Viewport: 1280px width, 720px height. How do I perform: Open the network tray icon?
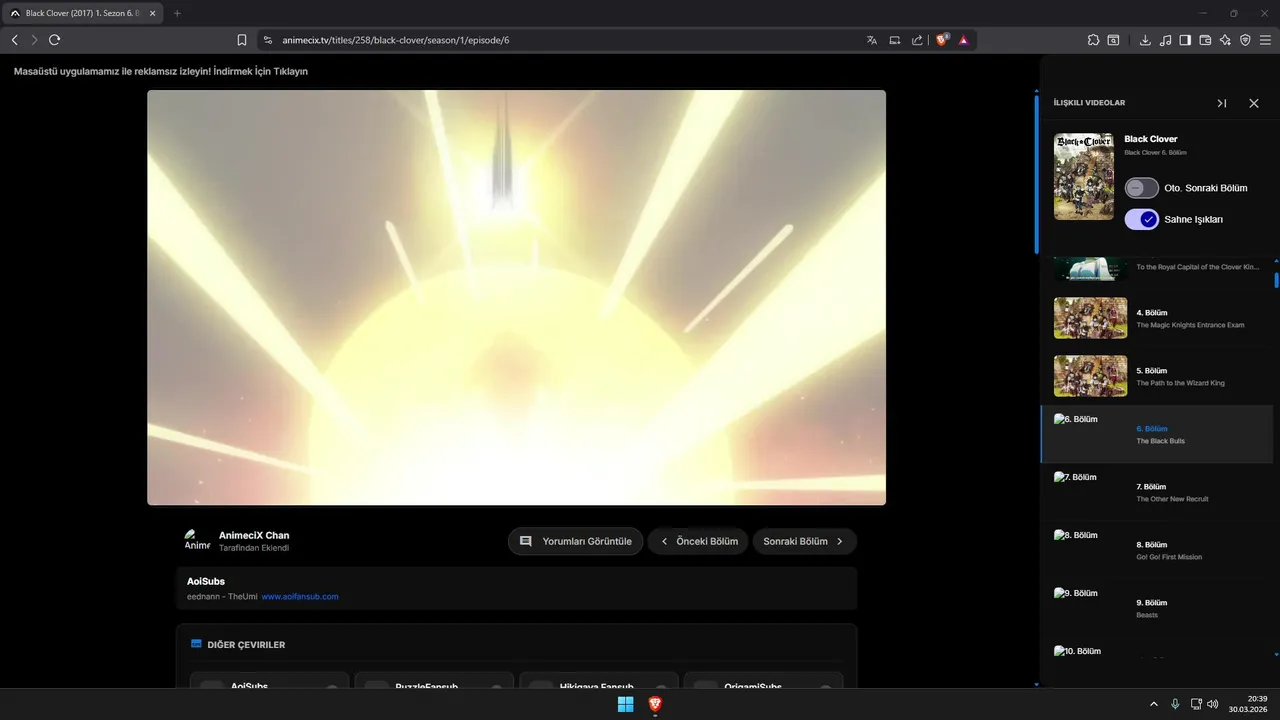pos(1195,704)
